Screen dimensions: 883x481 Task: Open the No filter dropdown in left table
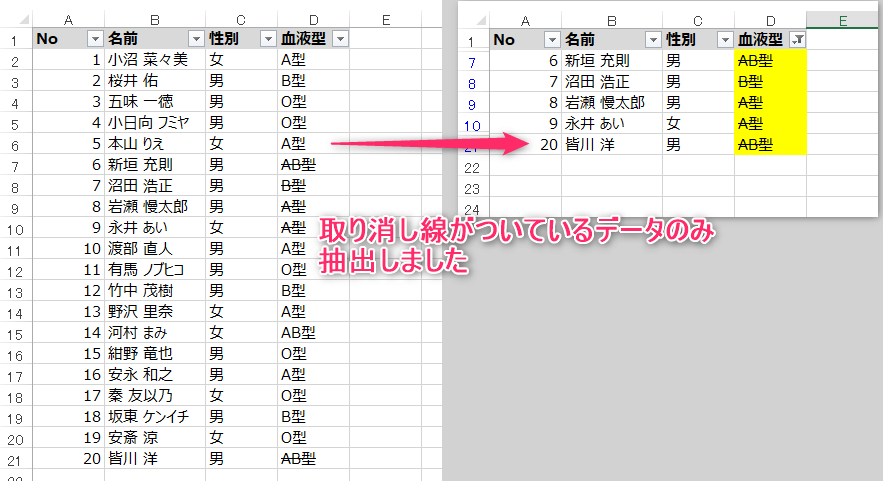(x=95, y=39)
